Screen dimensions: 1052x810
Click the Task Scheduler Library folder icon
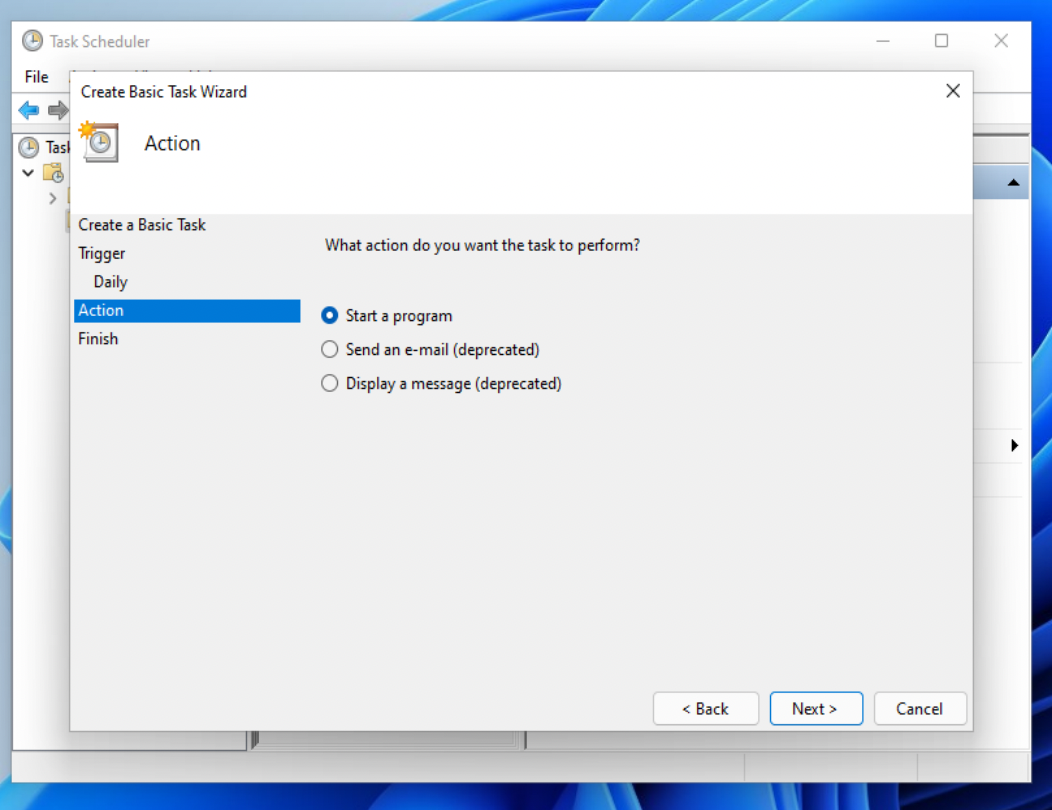pos(53,173)
